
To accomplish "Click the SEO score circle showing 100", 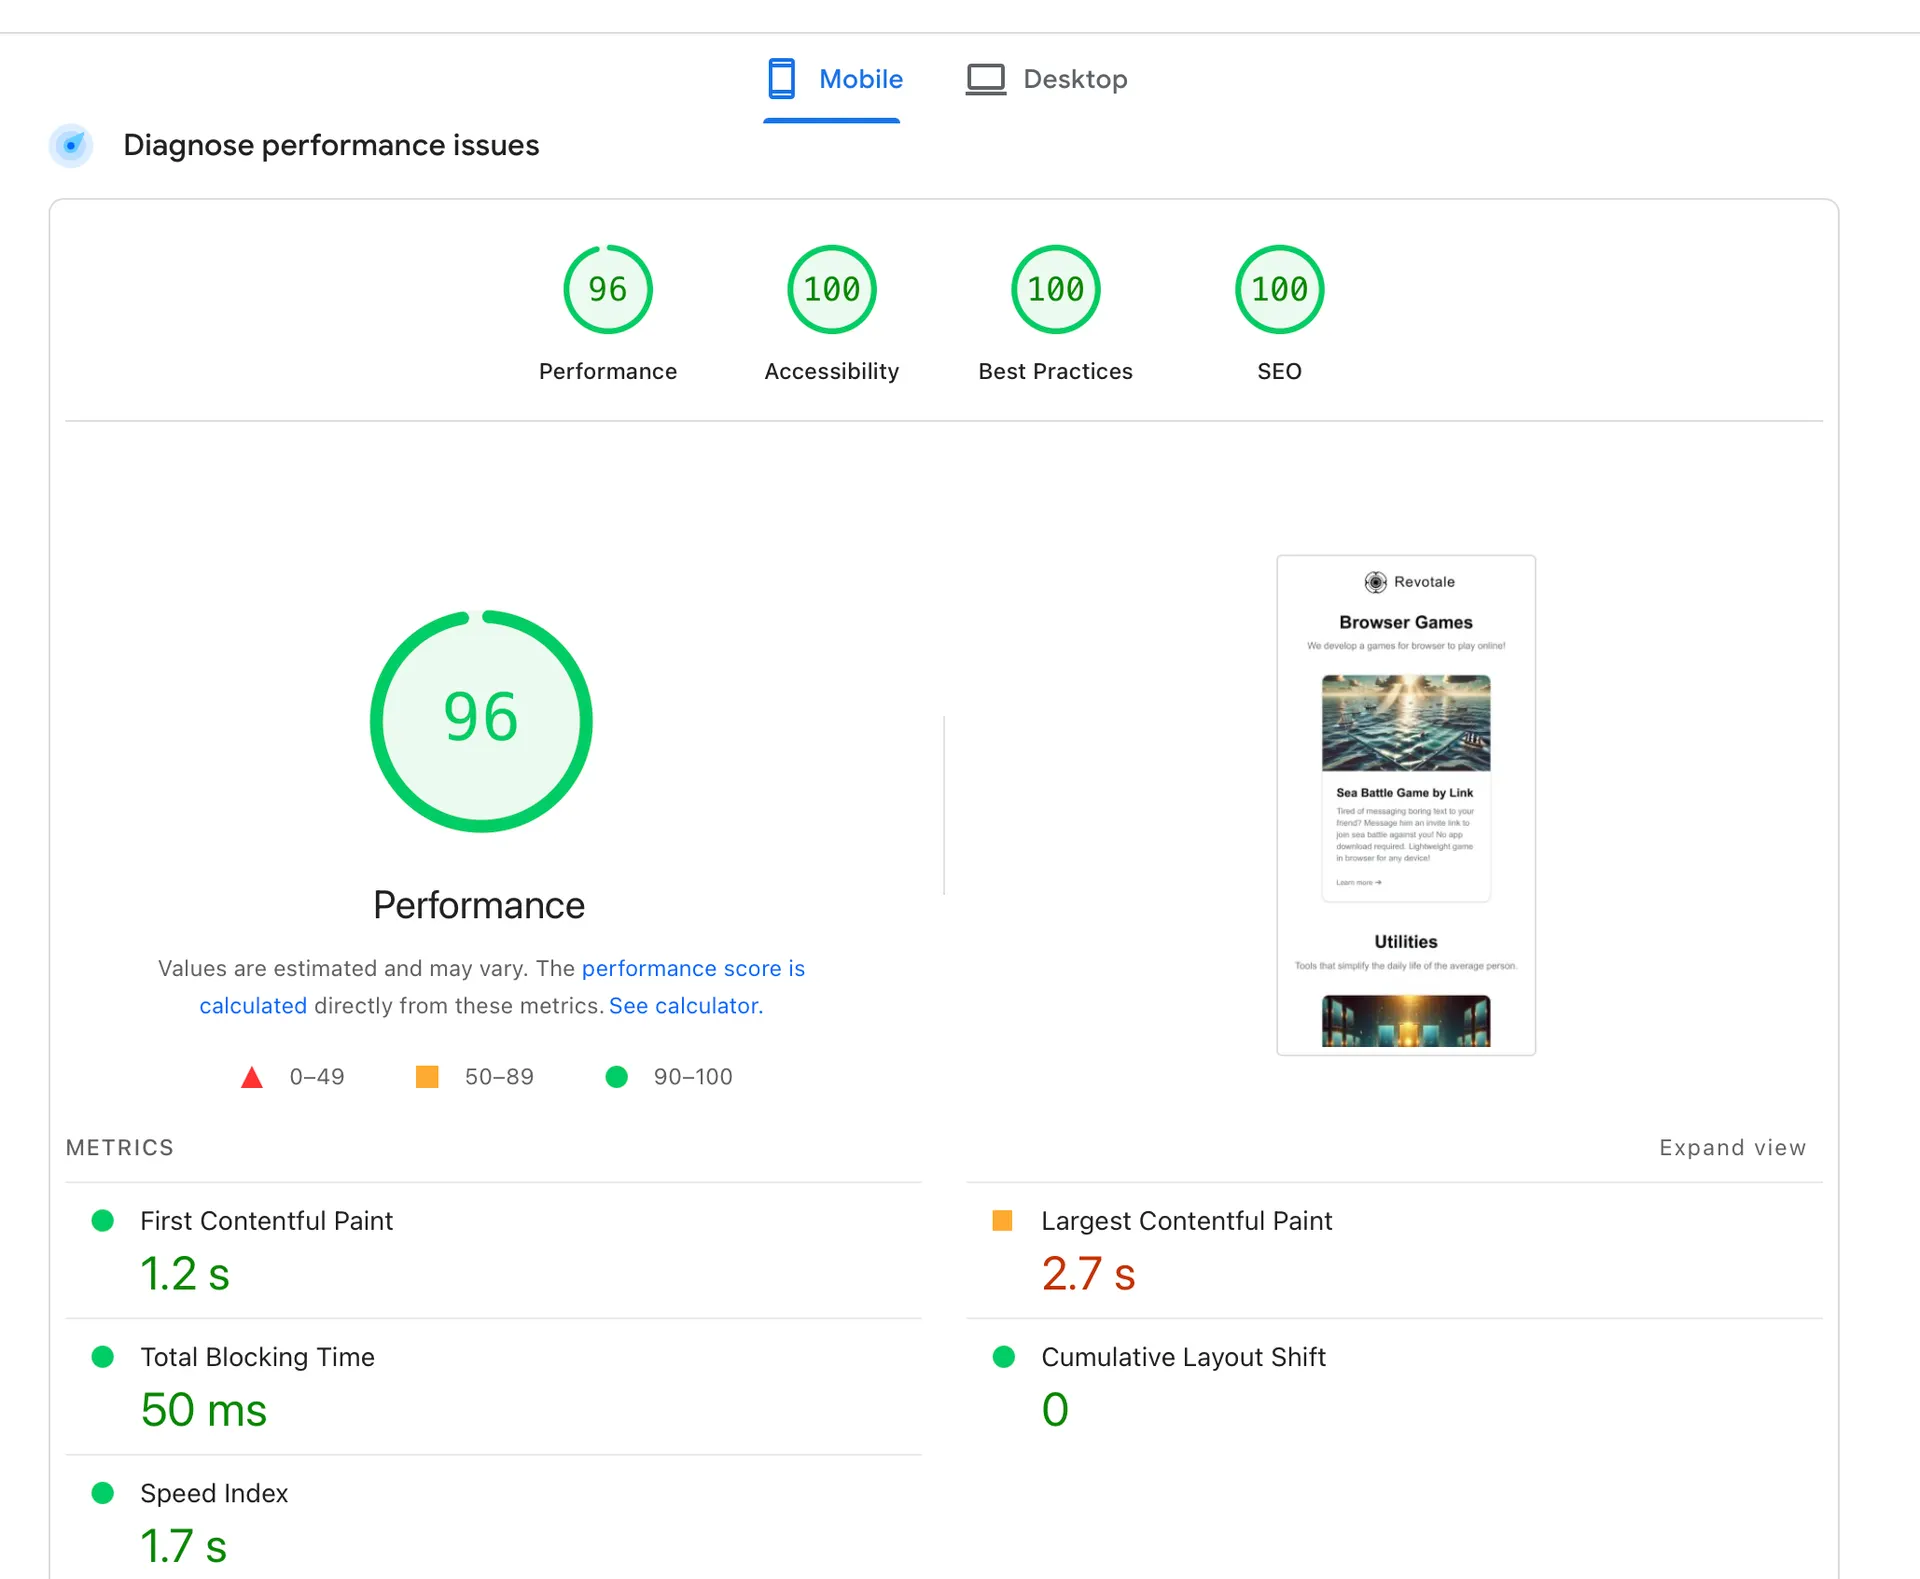I will tap(1279, 289).
